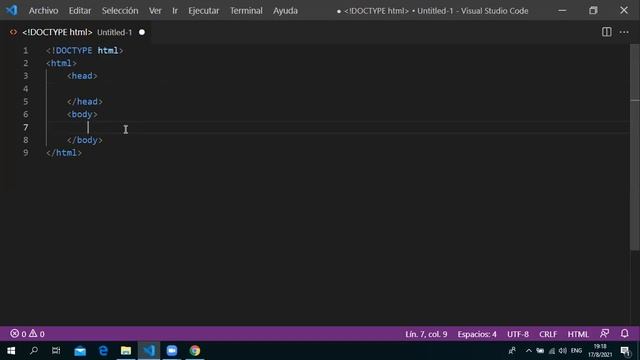
Task: Select language mode HTML in status bar
Action: (x=578, y=334)
